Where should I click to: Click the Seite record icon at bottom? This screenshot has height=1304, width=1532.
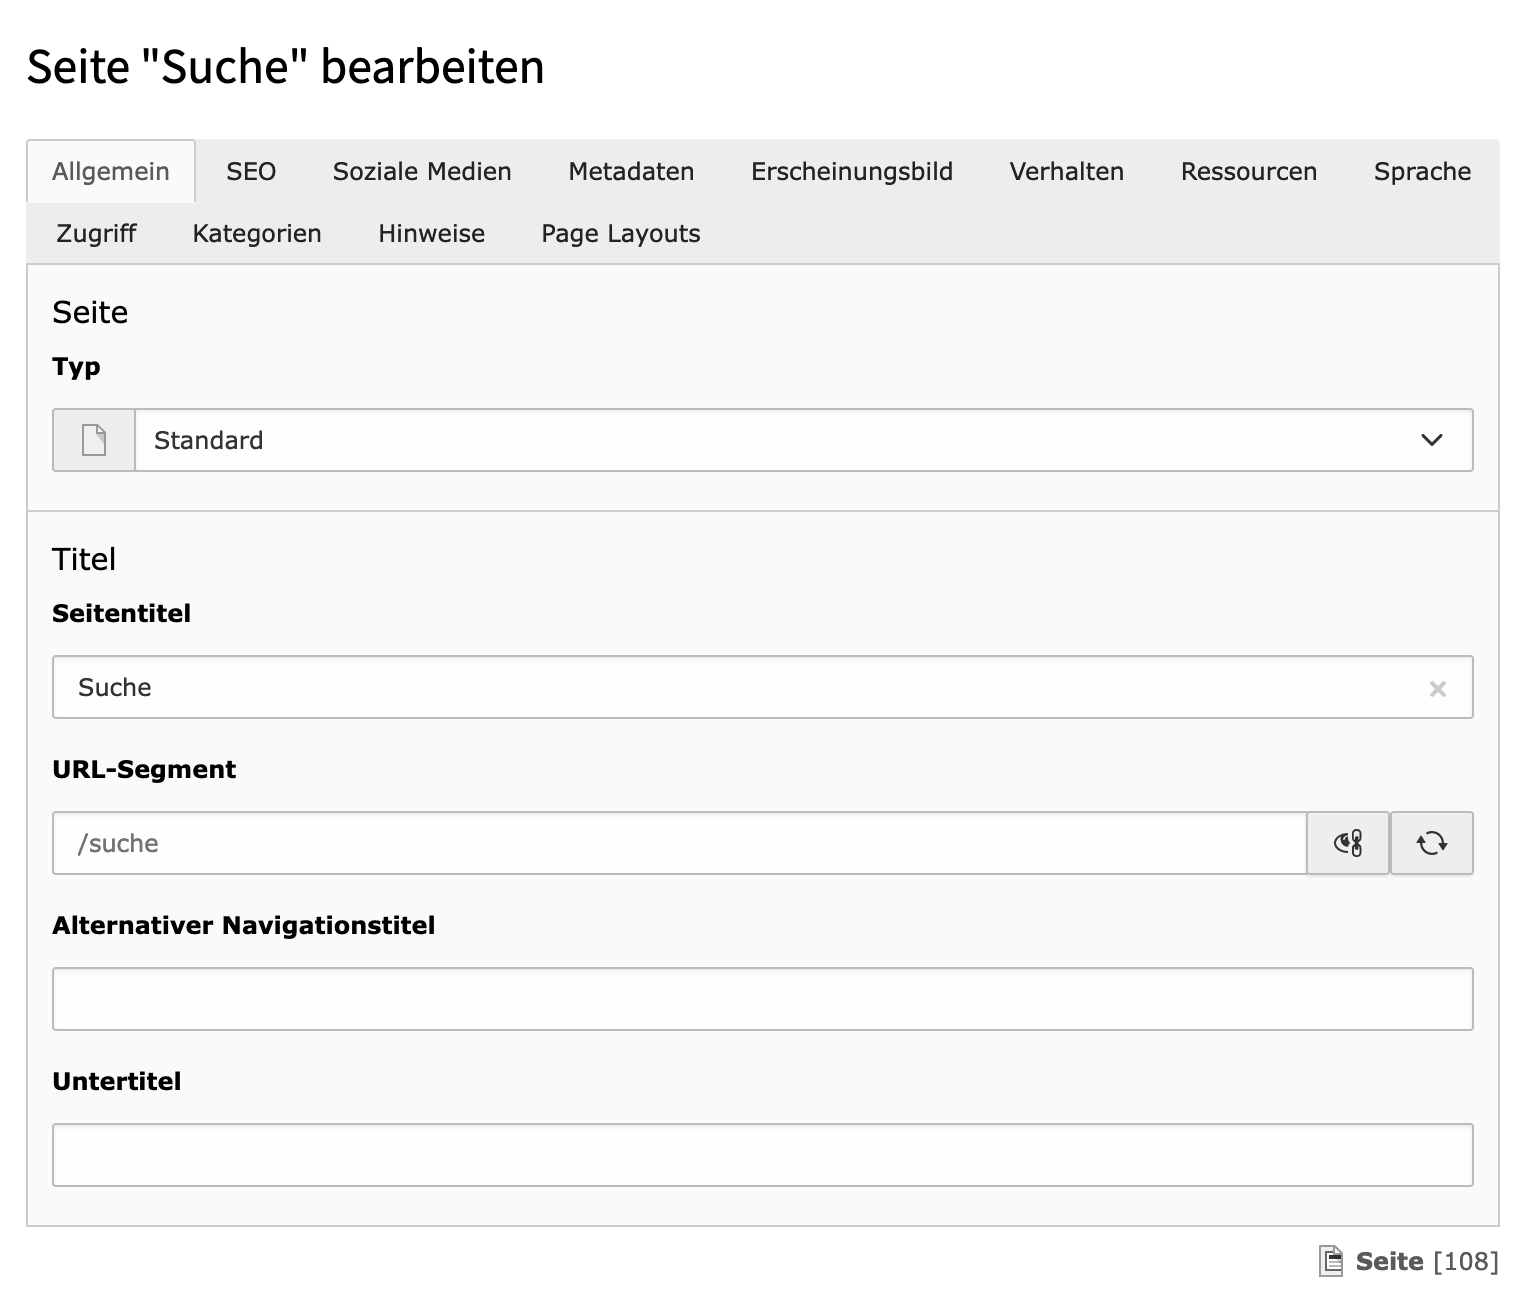click(1330, 1261)
